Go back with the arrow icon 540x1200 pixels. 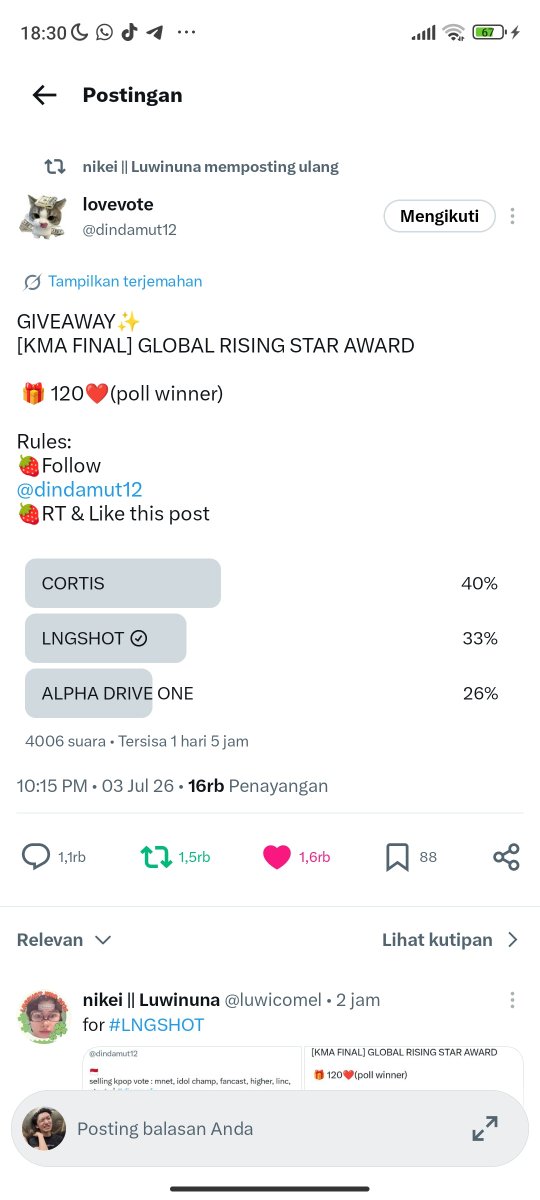(x=44, y=95)
